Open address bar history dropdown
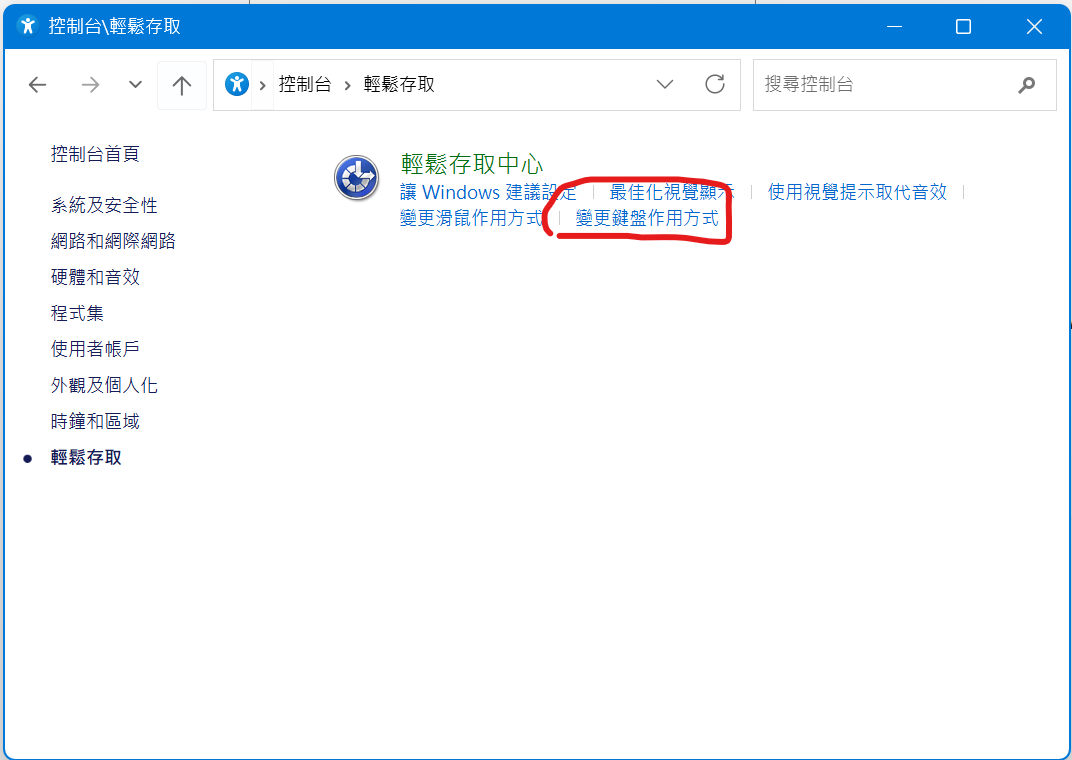The height and width of the screenshot is (760, 1072). 665,85
